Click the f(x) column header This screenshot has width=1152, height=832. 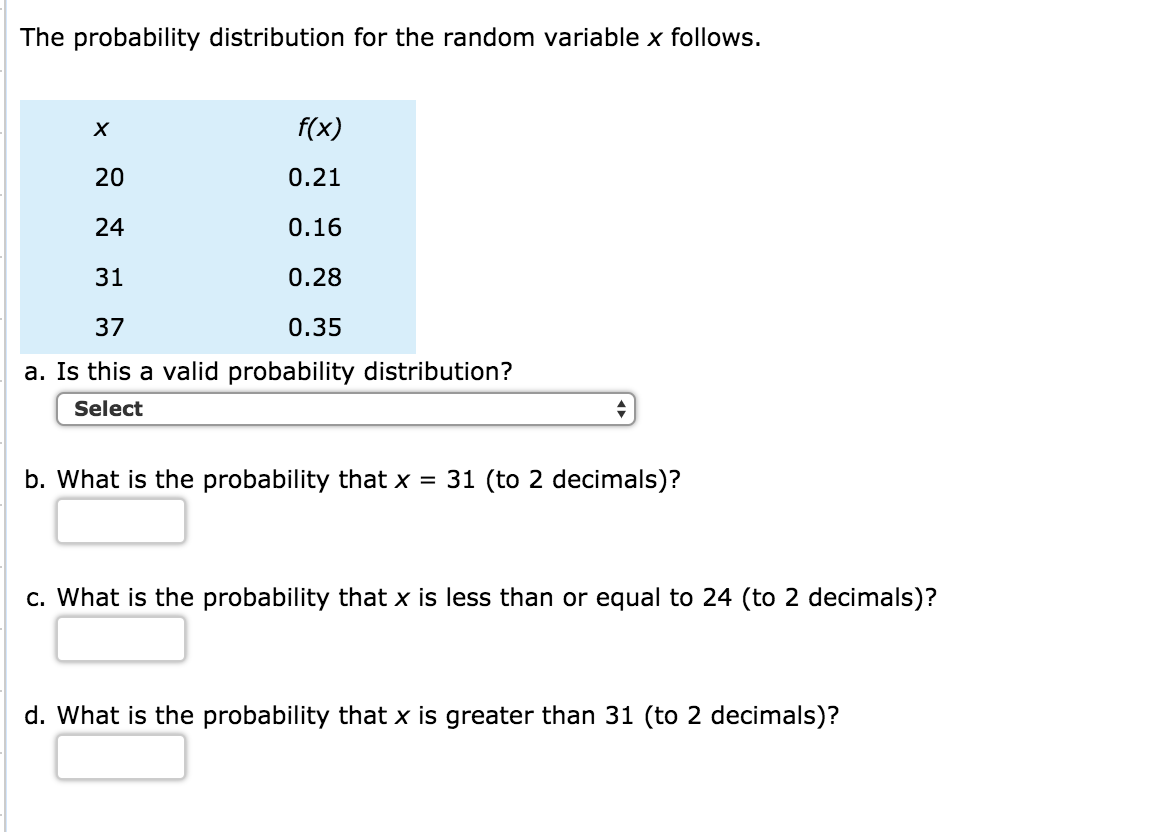[318, 128]
